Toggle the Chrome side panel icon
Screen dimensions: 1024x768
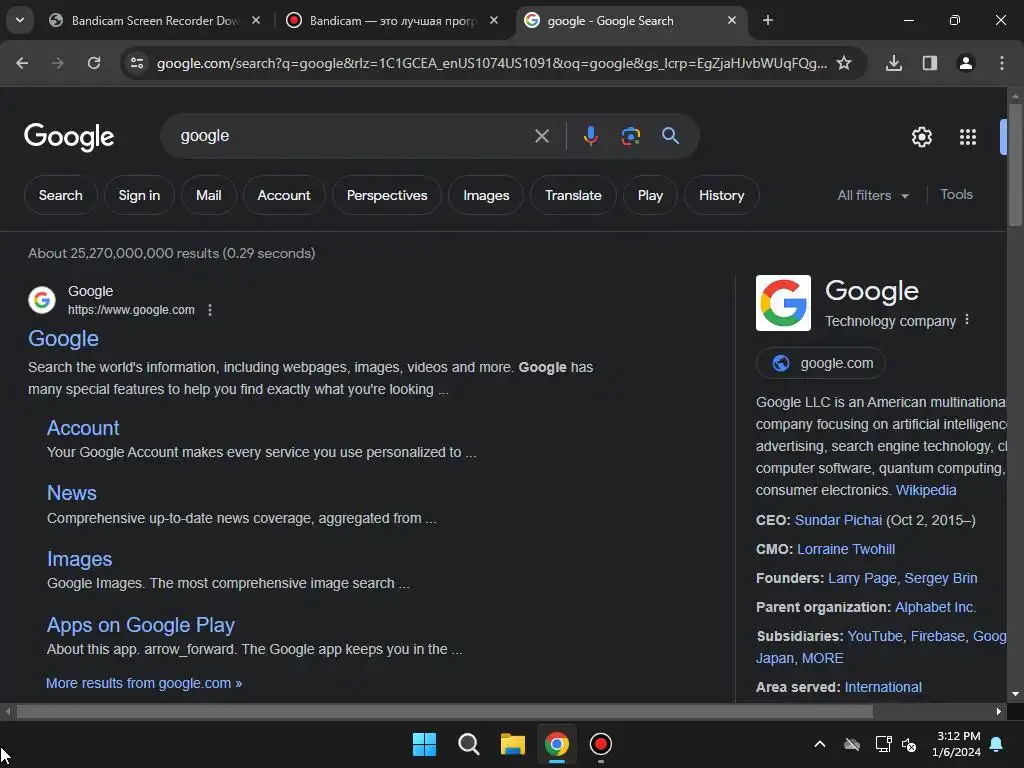(x=930, y=63)
